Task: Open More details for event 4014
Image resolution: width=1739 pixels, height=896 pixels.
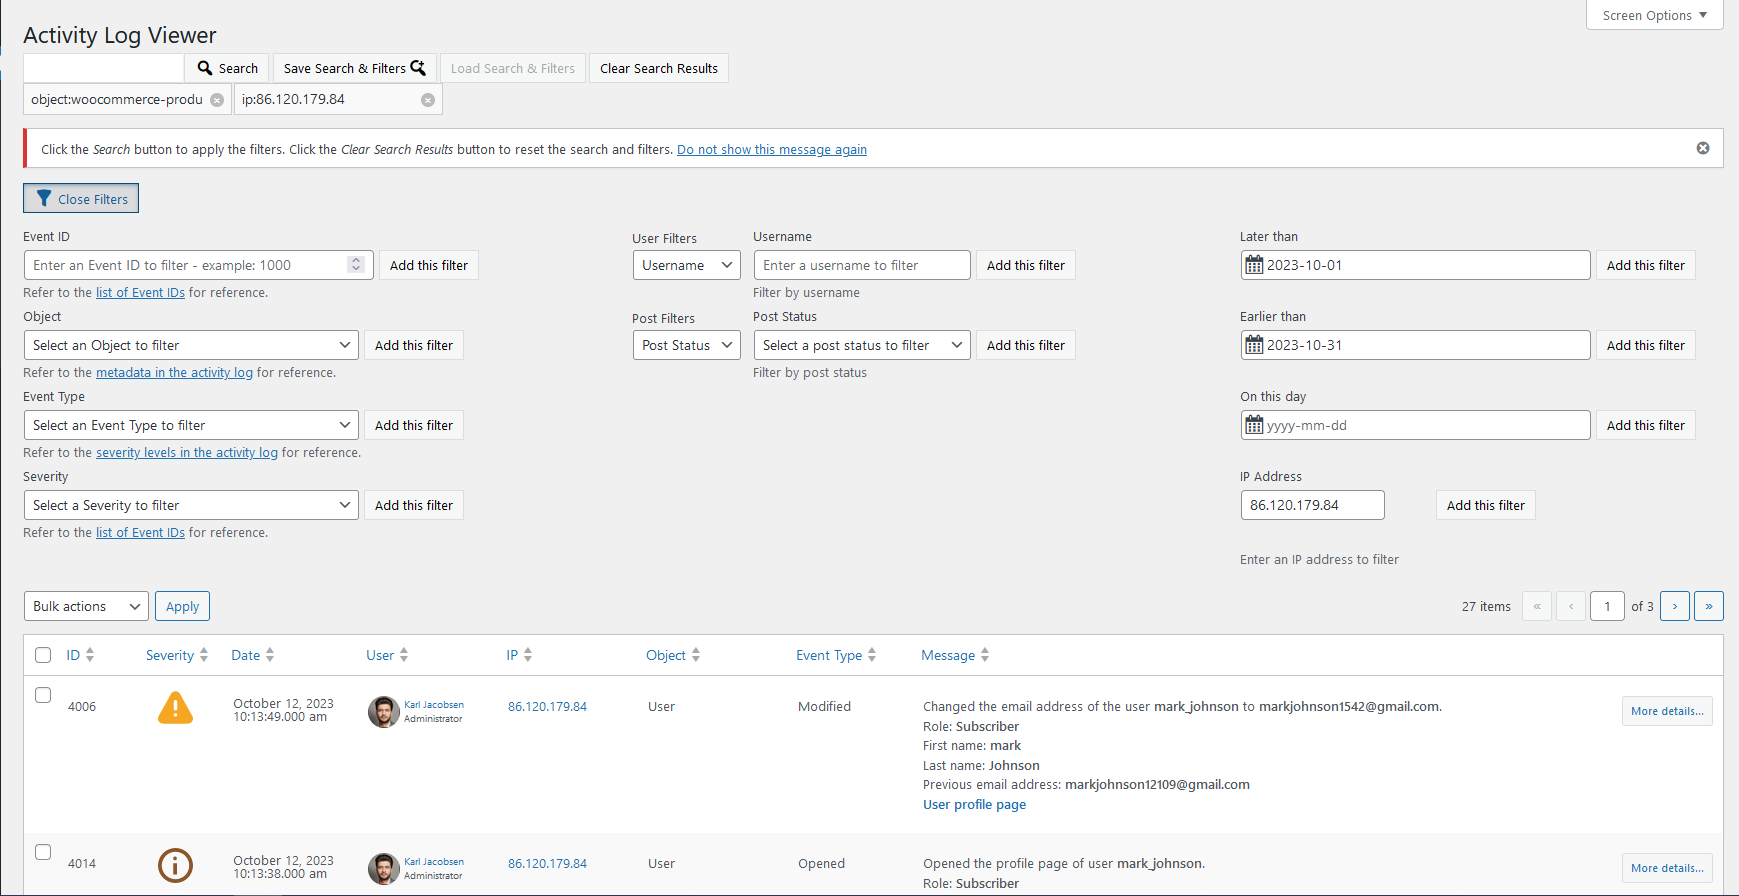Action: click(x=1667, y=868)
